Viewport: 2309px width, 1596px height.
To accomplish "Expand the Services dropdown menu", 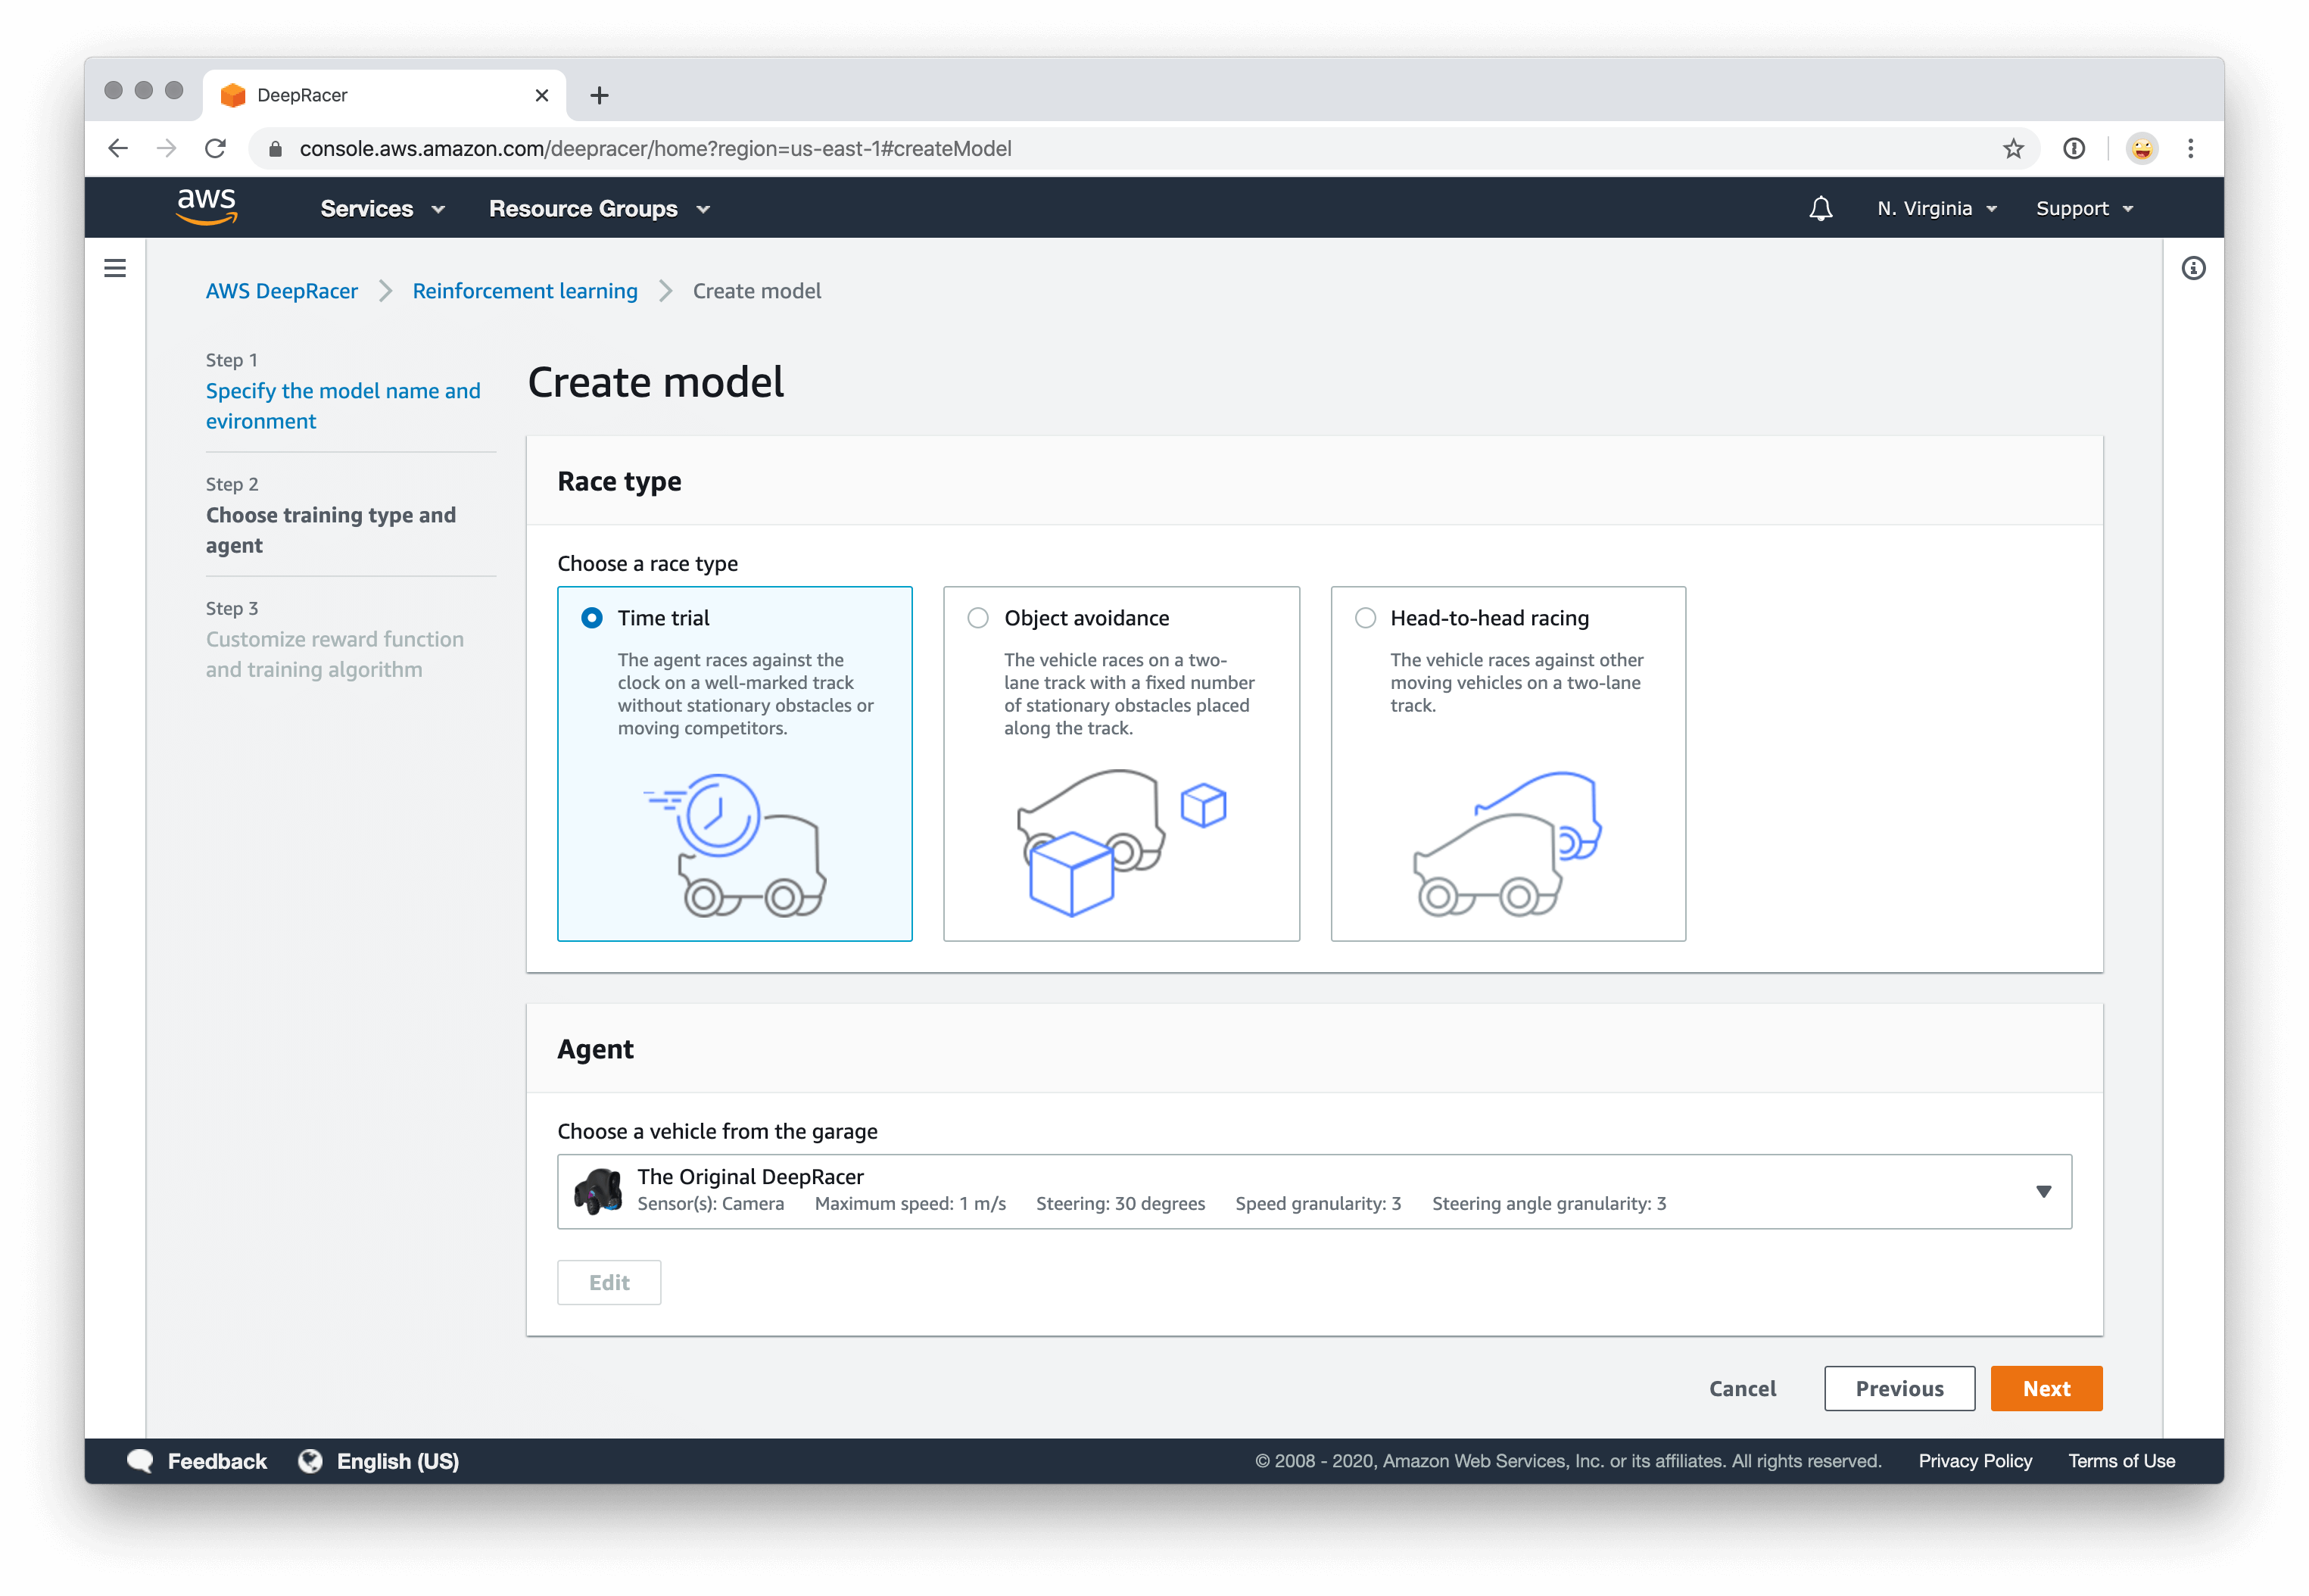I will [x=382, y=208].
